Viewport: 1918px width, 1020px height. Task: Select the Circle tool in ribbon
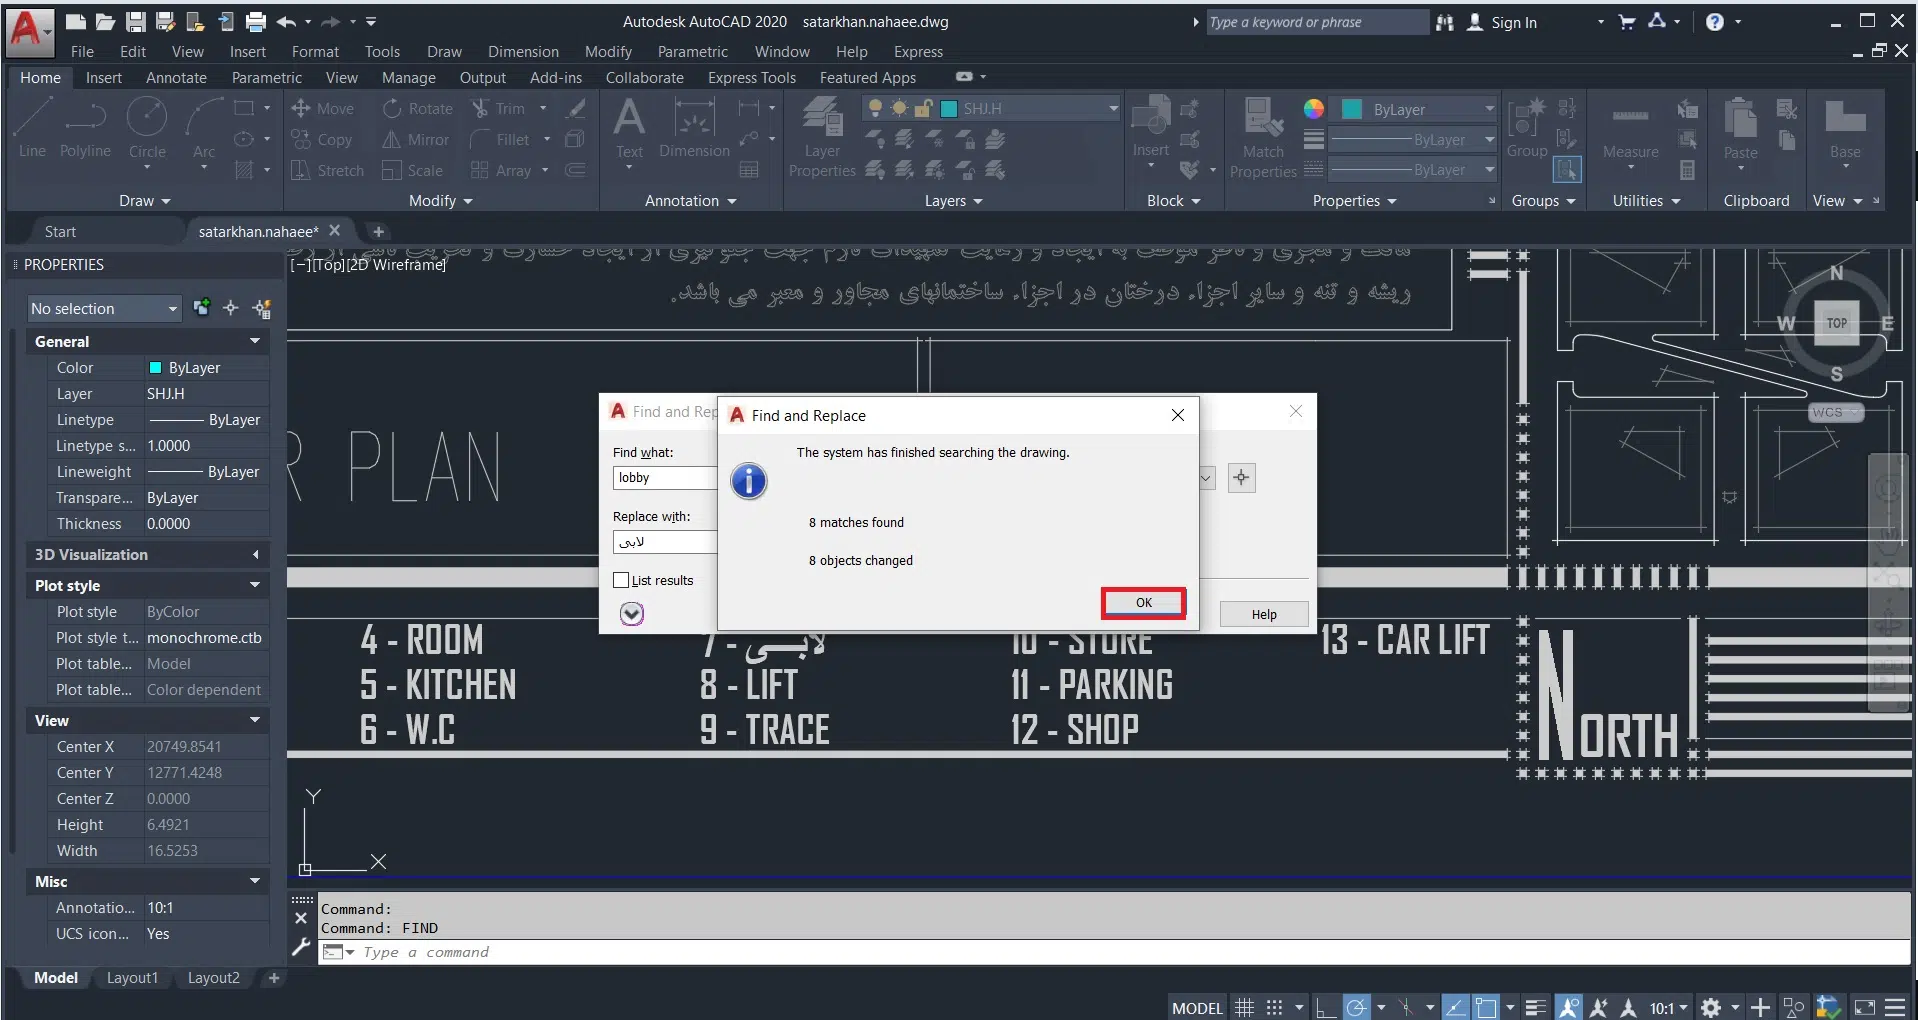pyautogui.click(x=147, y=120)
